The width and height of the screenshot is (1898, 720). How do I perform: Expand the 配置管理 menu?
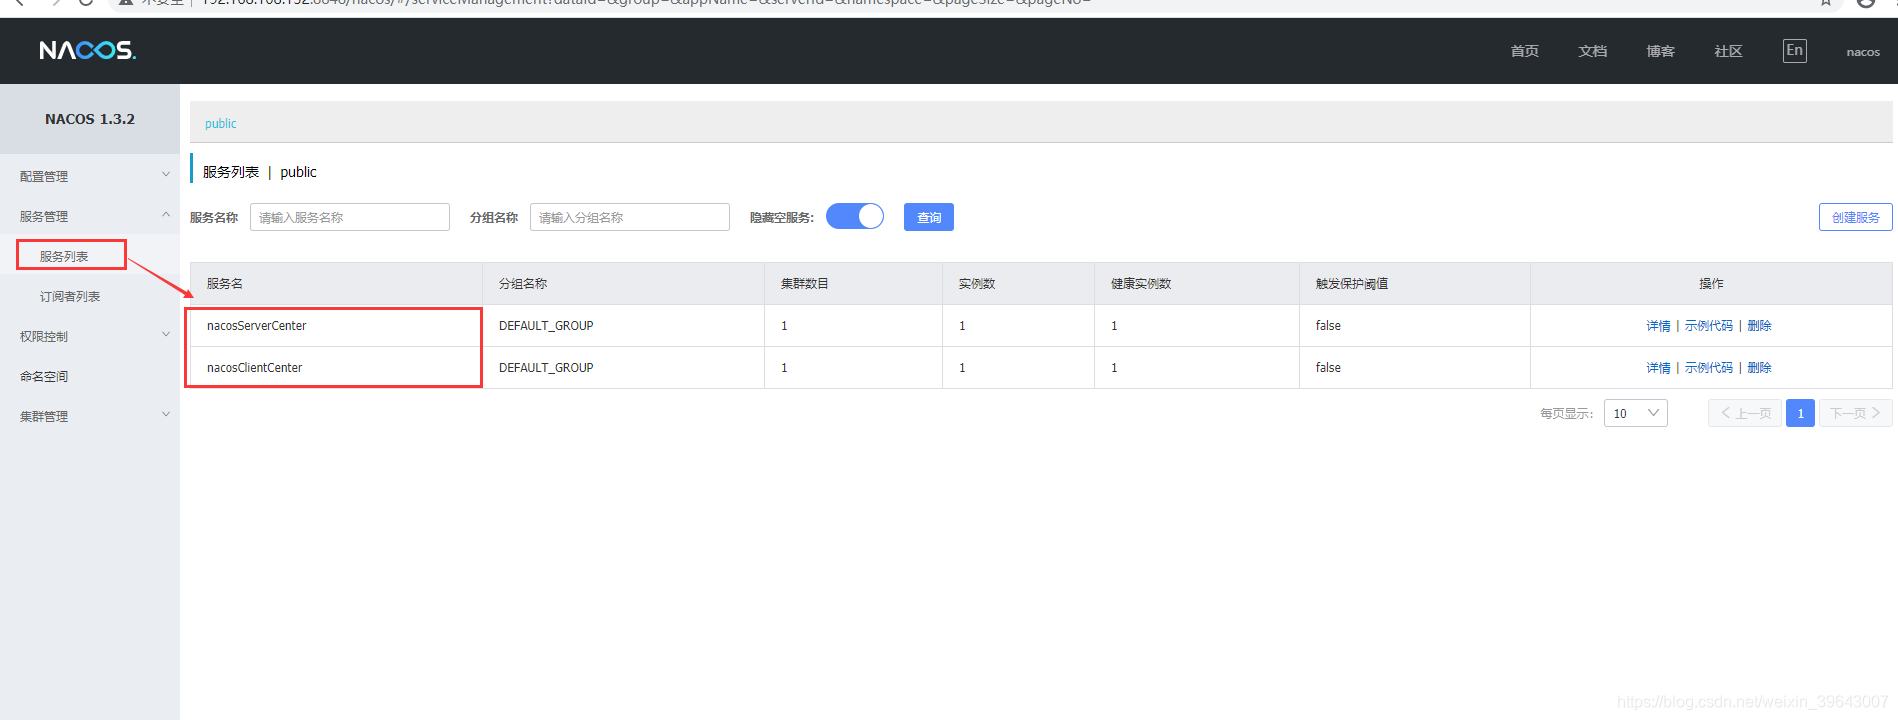coord(90,176)
